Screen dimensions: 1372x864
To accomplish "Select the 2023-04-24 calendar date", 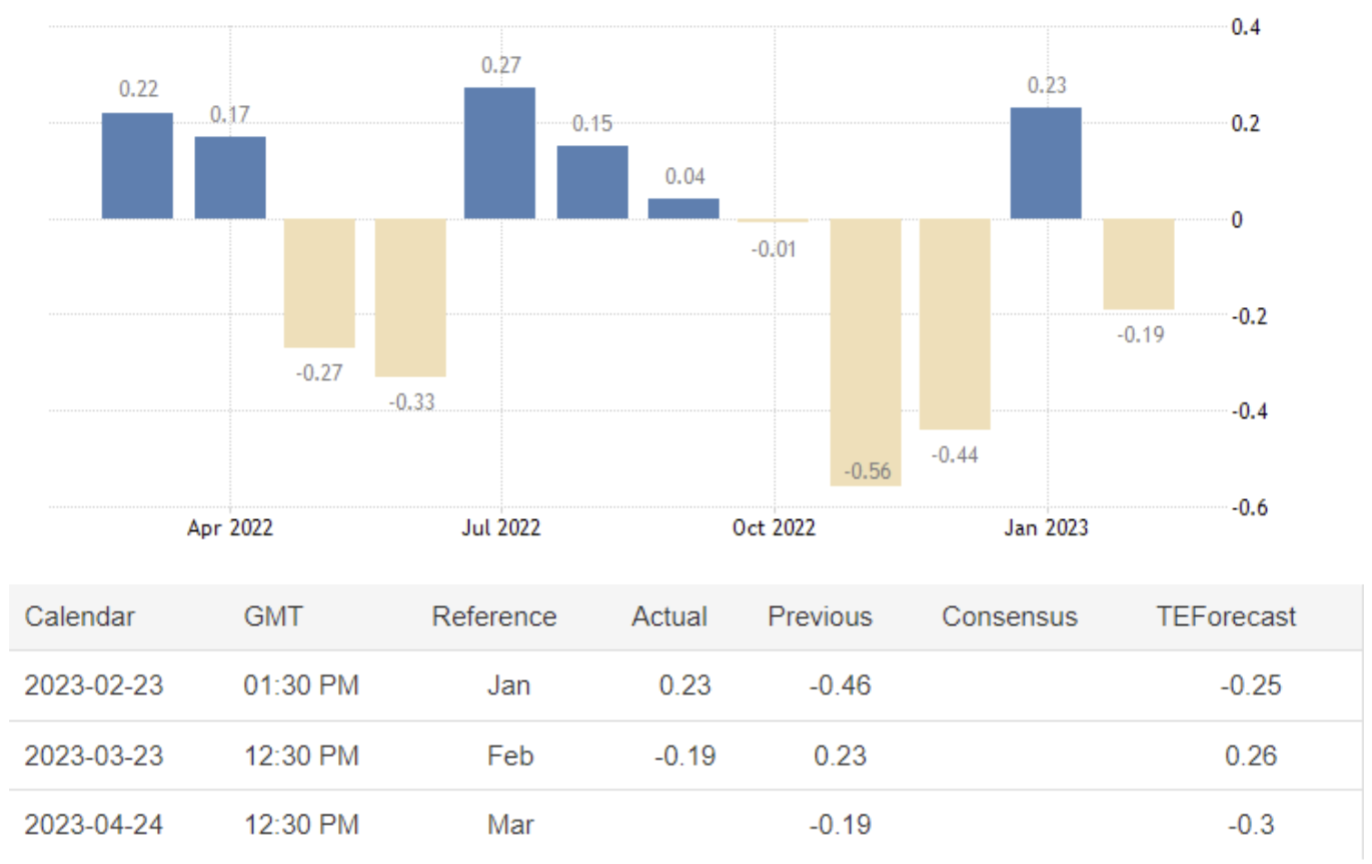I will click(94, 825).
